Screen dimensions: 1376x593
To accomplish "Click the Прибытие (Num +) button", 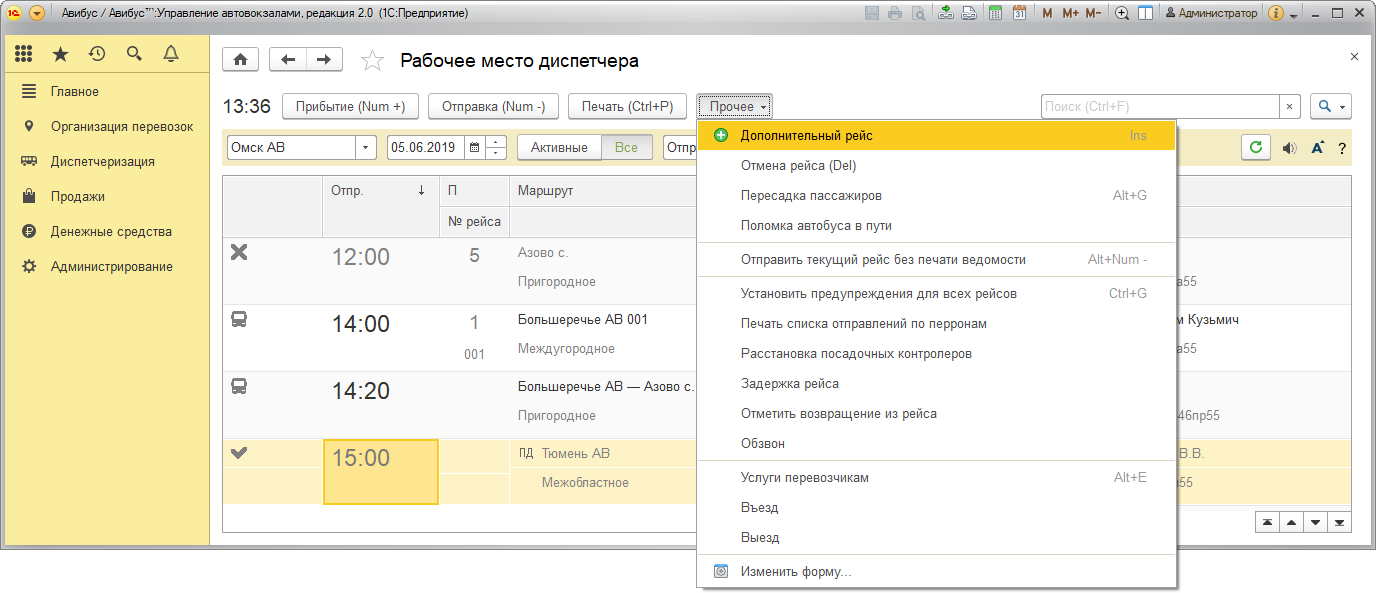I will (x=350, y=106).
